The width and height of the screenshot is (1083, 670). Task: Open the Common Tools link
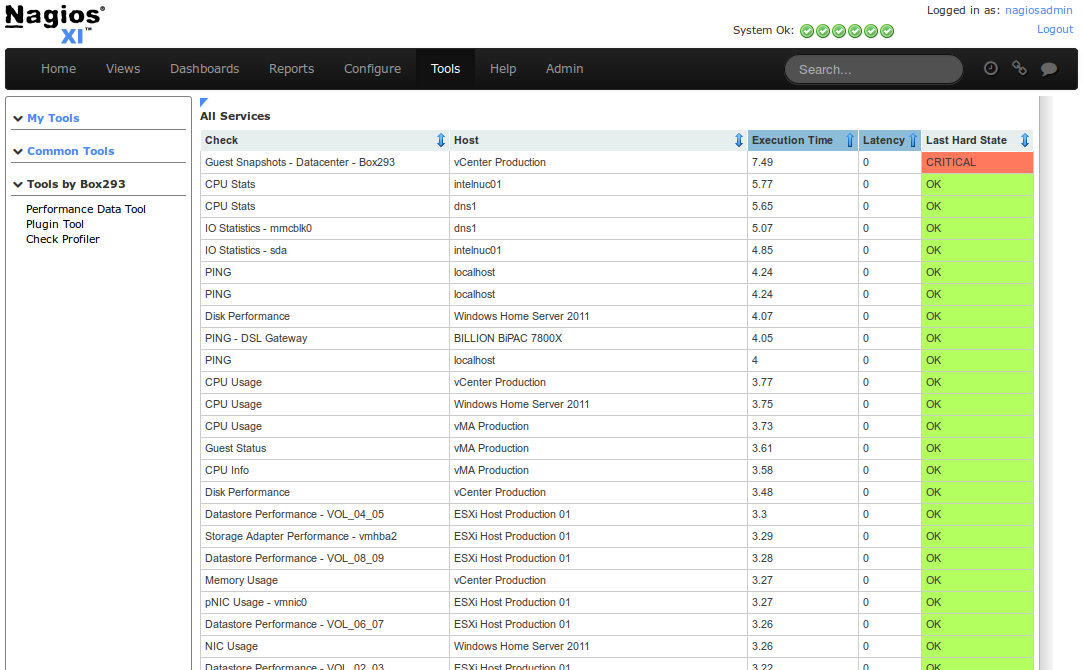pos(70,151)
